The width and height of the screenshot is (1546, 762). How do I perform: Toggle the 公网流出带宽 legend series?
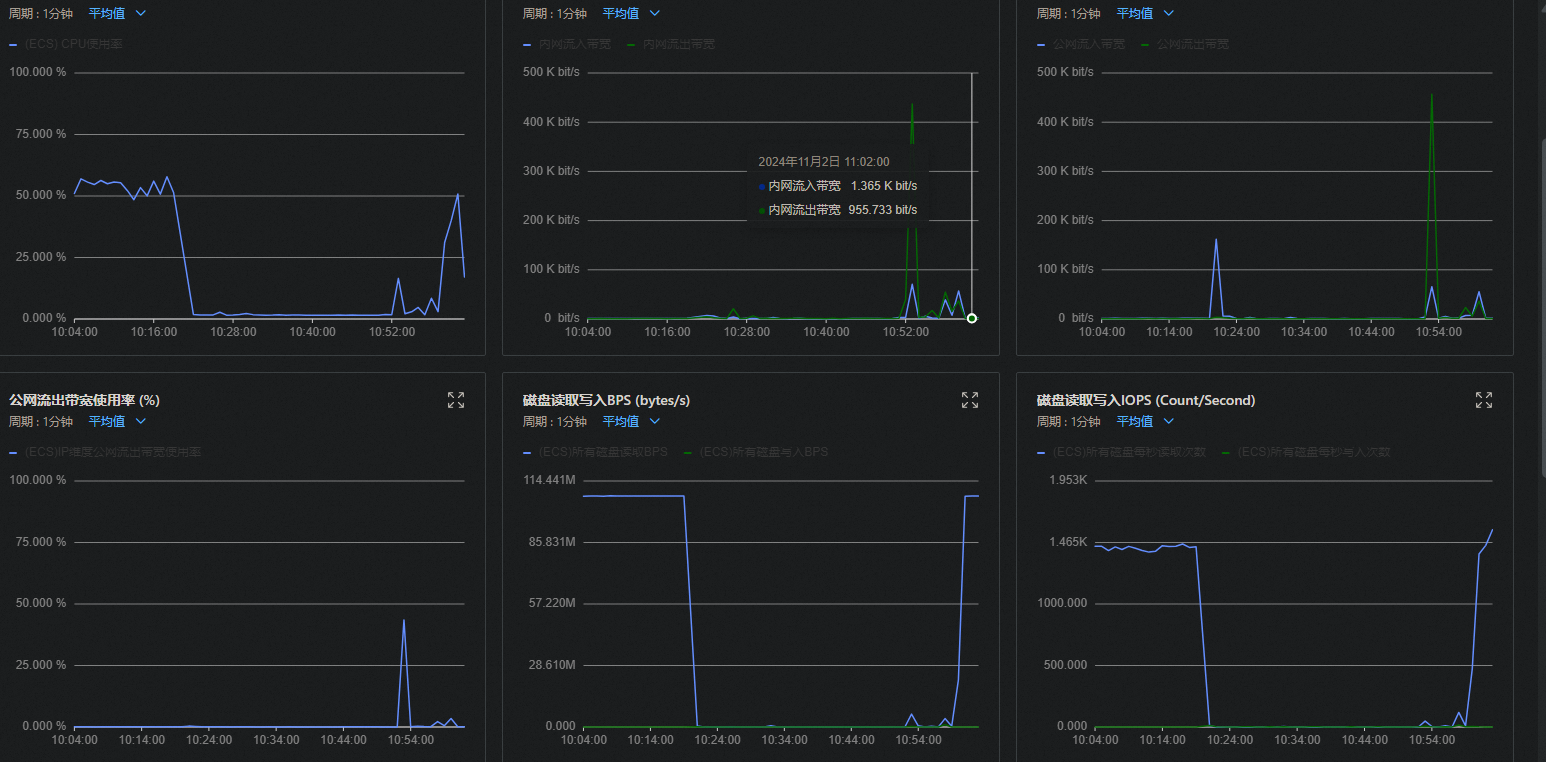pos(1184,44)
